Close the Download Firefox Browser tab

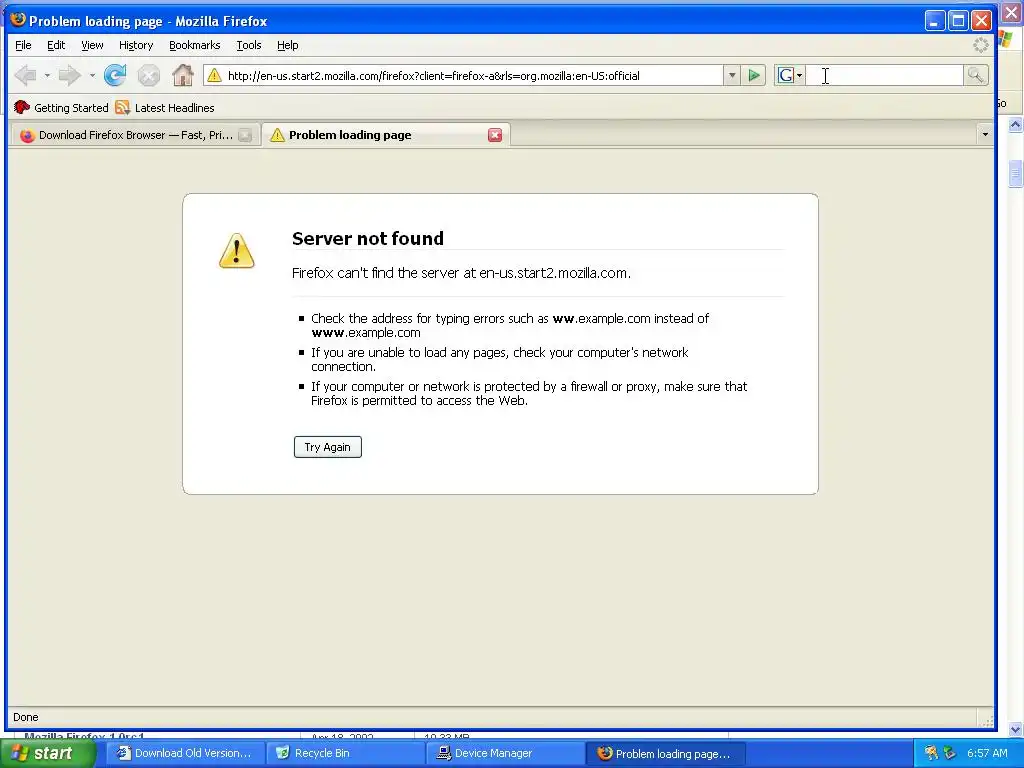[x=245, y=135]
